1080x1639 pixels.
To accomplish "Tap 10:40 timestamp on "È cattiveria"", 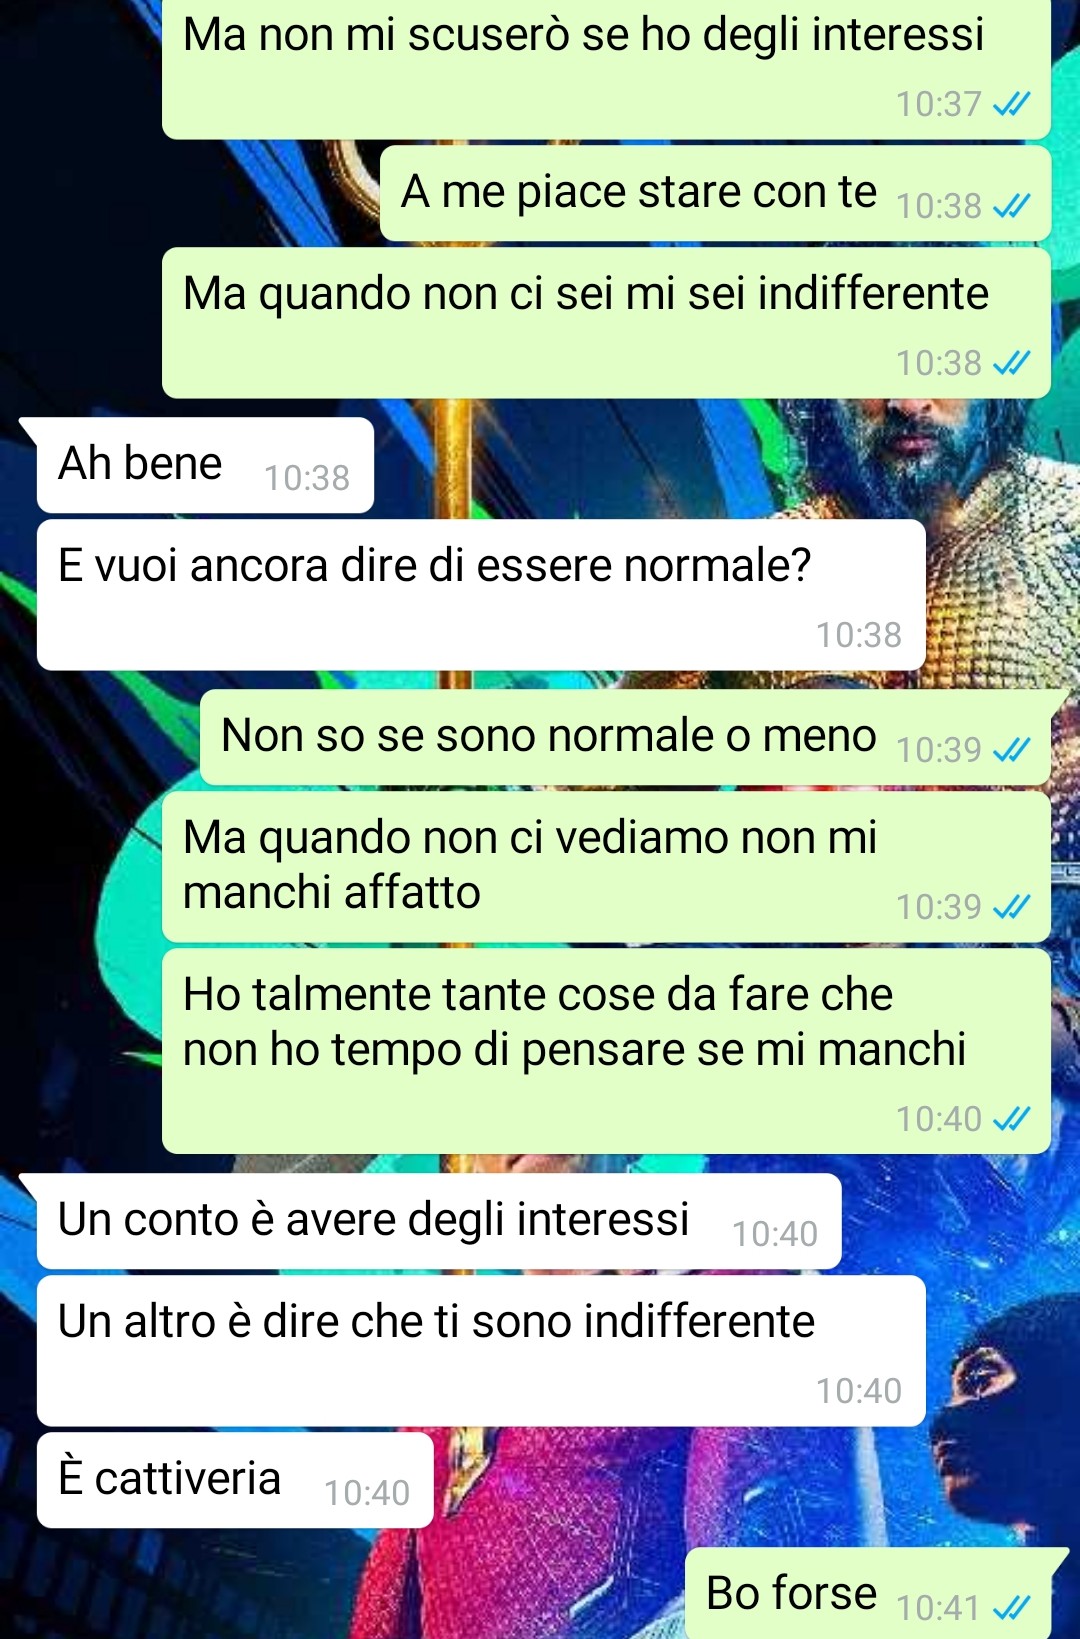I will pos(367,1493).
